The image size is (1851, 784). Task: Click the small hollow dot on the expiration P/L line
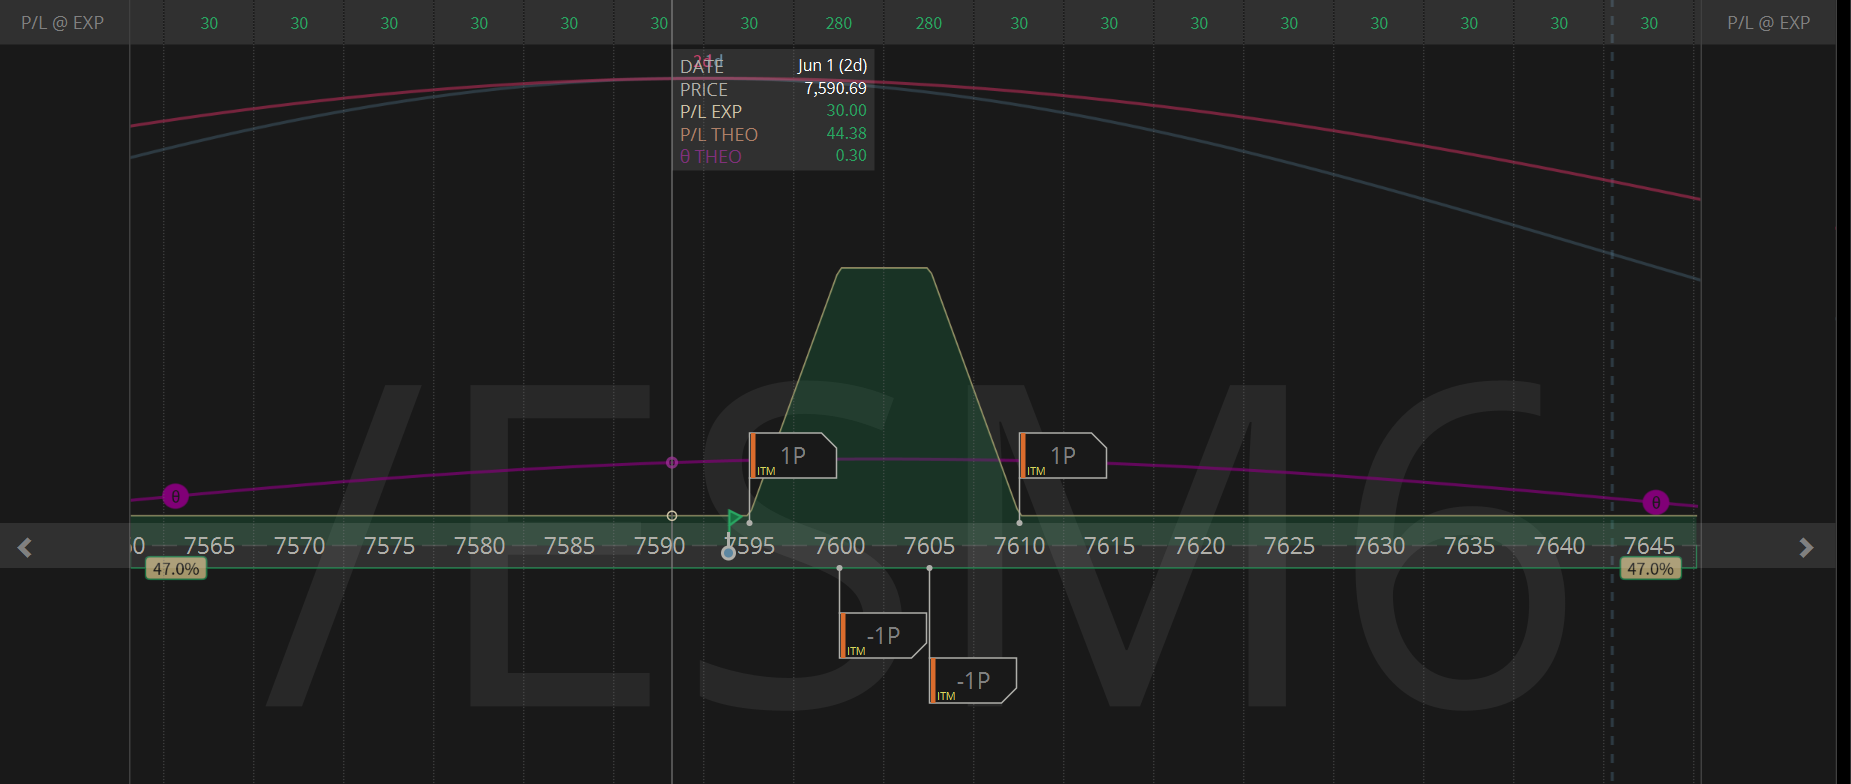coord(672,516)
